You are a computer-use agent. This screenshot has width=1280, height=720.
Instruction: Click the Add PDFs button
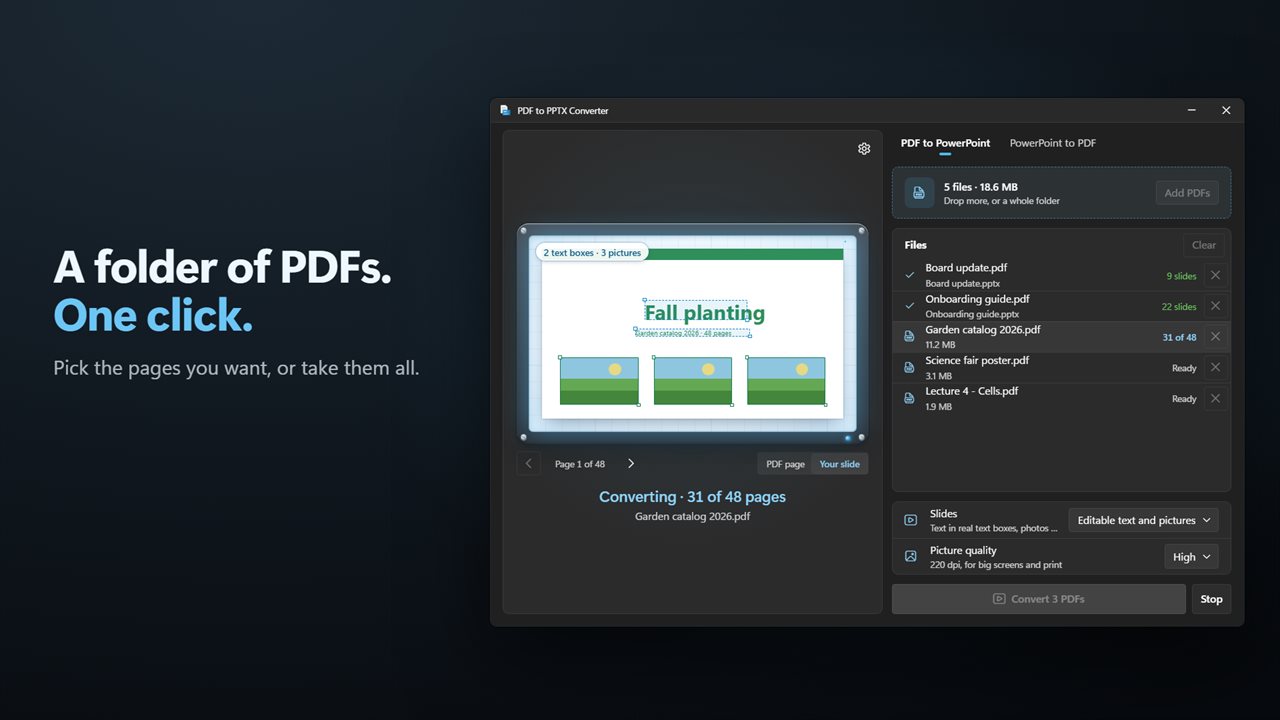click(x=1187, y=193)
